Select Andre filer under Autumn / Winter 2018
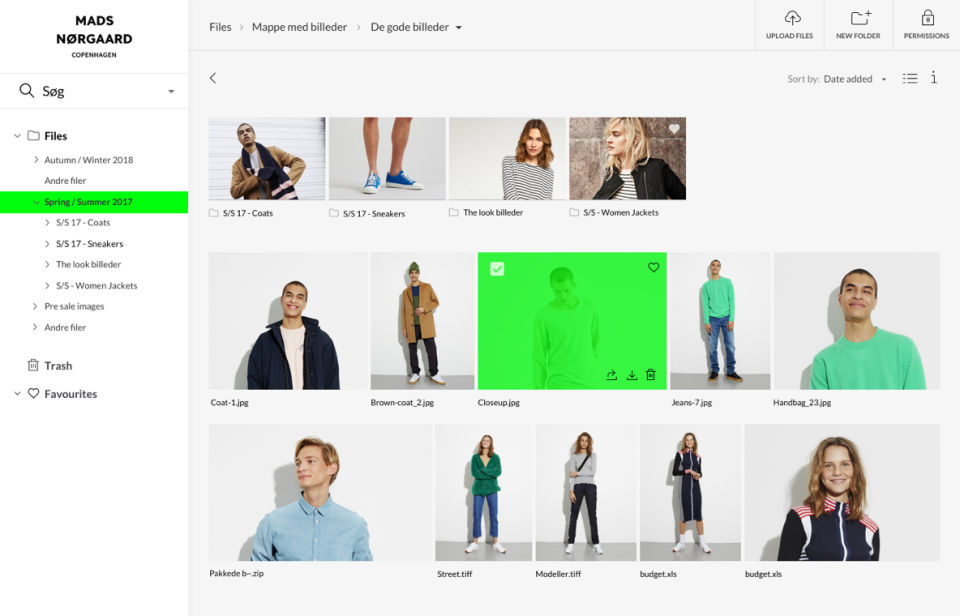 (65, 181)
